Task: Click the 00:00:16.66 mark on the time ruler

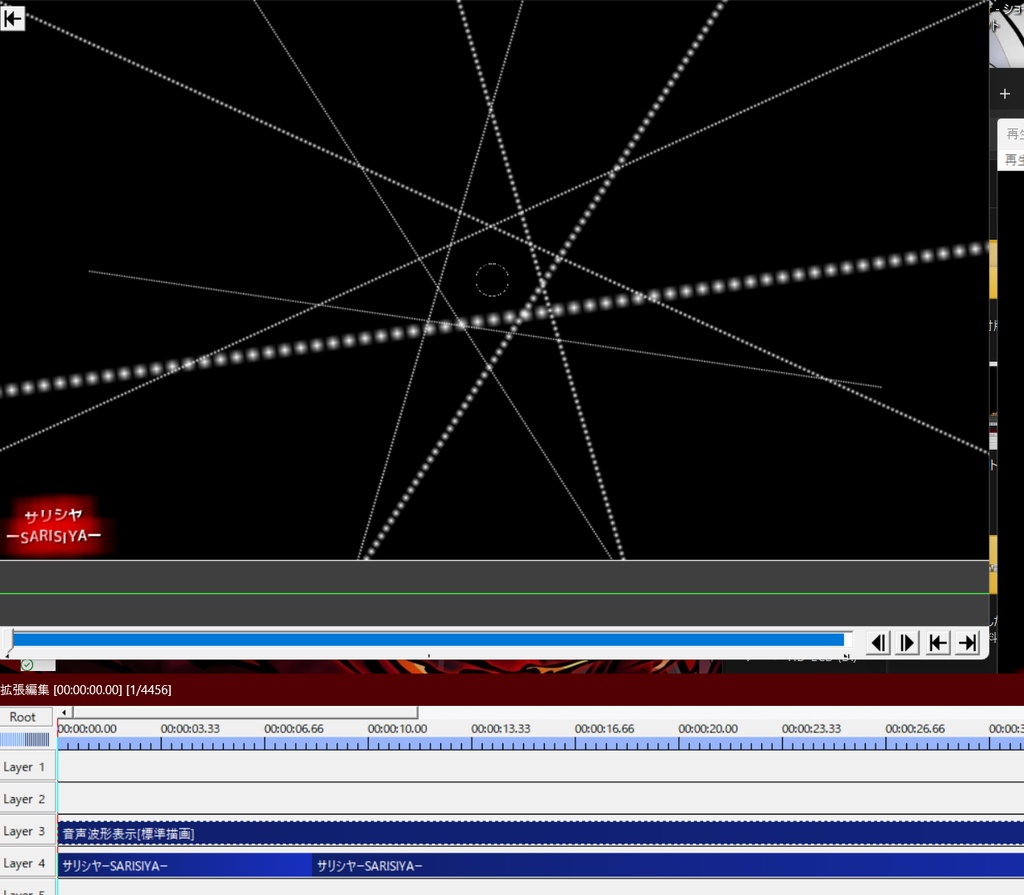Action: [604, 728]
